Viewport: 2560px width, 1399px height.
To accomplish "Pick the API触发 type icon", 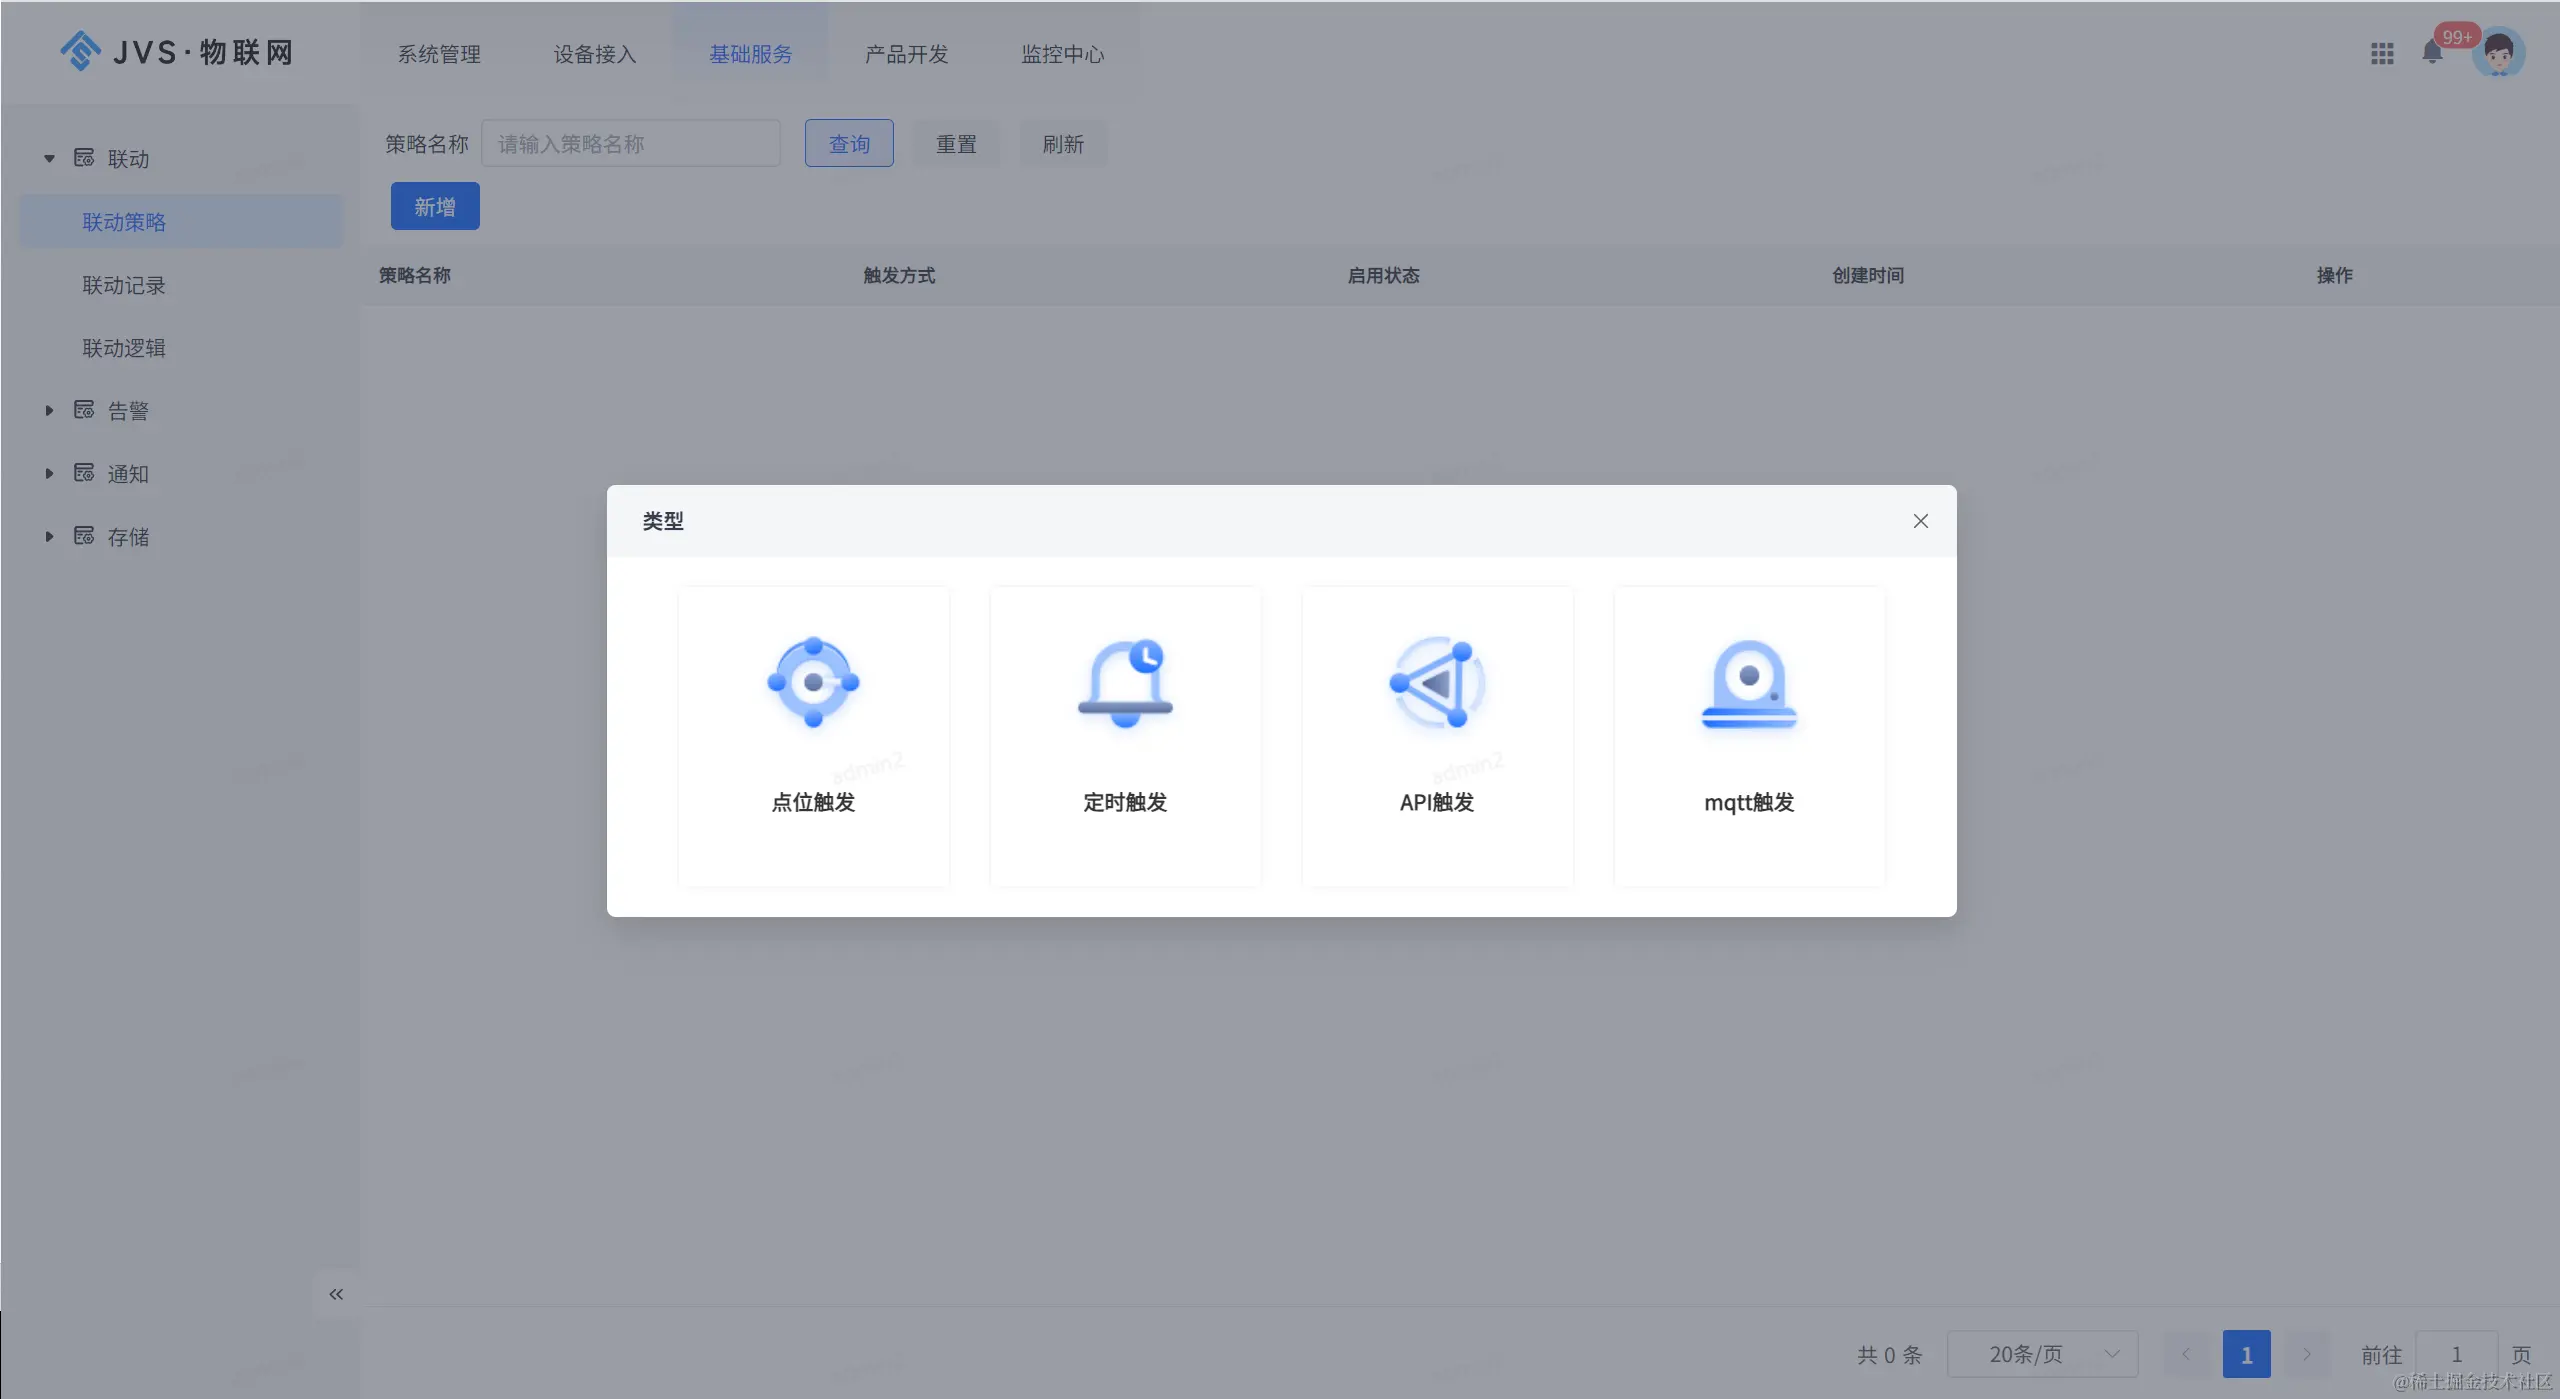I will point(1437,682).
